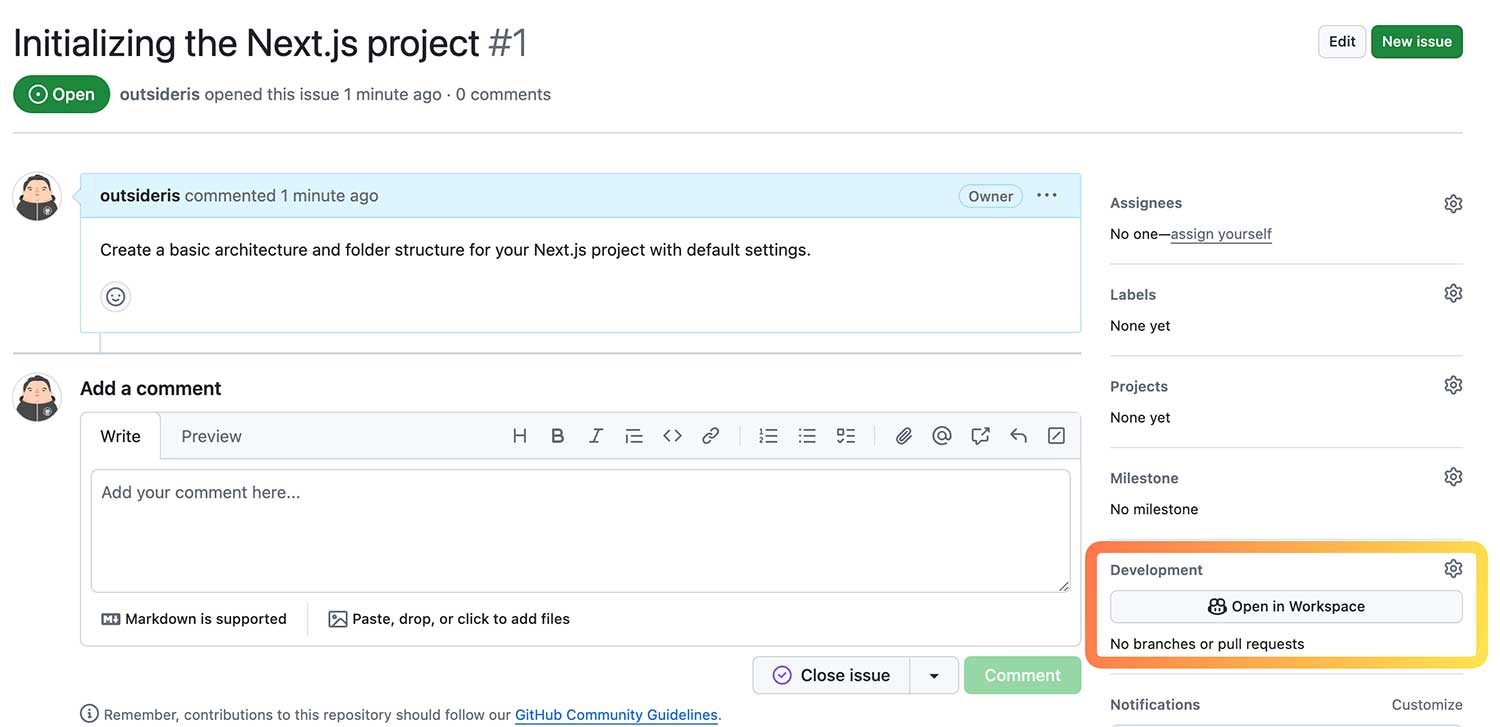This screenshot has height=727, width=1500.
Task: Open saved replies with the reply arrow icon
Action: tap(1018, 436)
